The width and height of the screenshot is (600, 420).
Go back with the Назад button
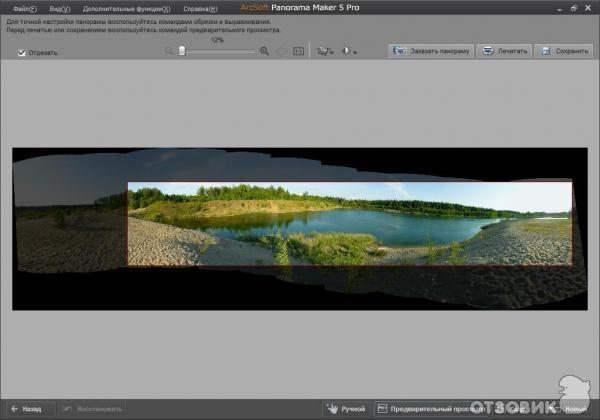point(26,408)
